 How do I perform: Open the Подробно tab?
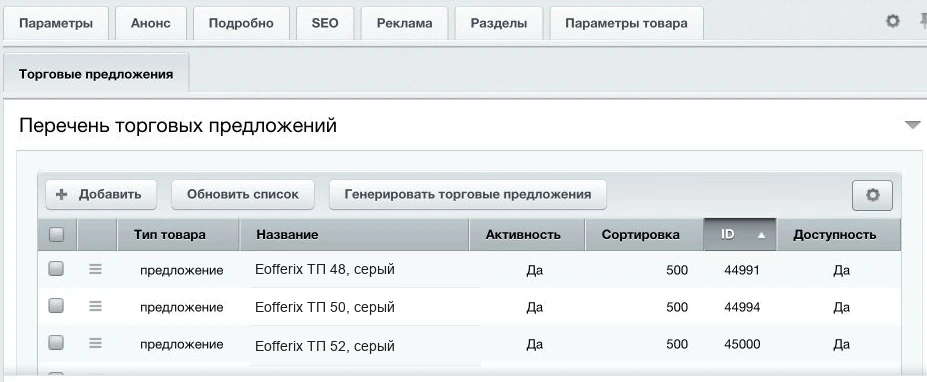coord(241,24)
